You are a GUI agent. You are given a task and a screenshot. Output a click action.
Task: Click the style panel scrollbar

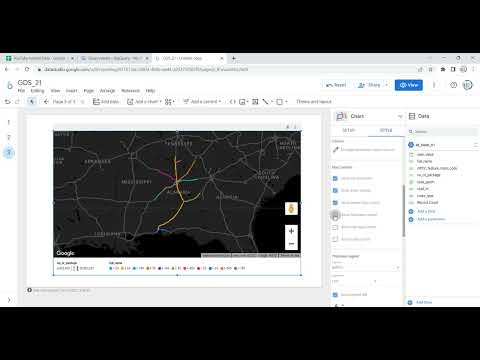click(x=404, y=211)
